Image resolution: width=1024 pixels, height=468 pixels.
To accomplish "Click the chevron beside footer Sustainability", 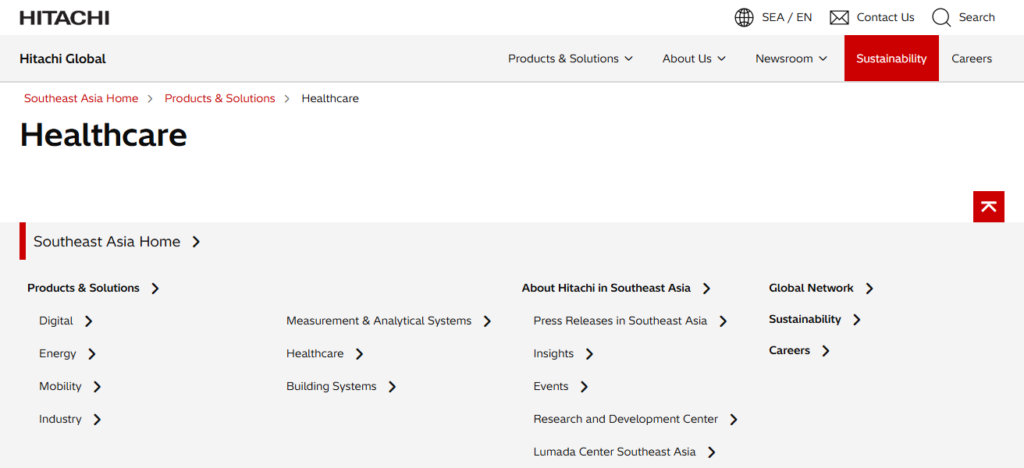I will tap(857, 320).
